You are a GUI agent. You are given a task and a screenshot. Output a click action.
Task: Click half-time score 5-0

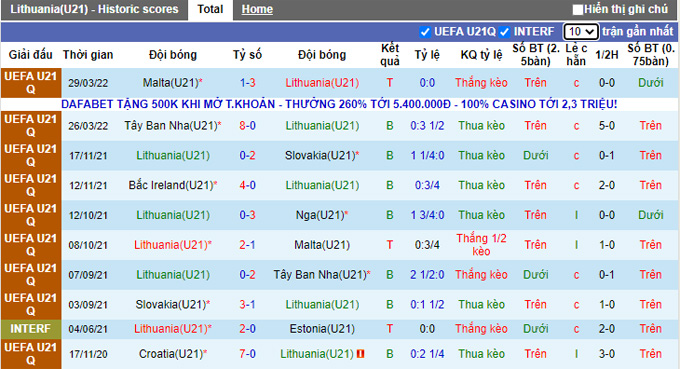tap(607, 126)
